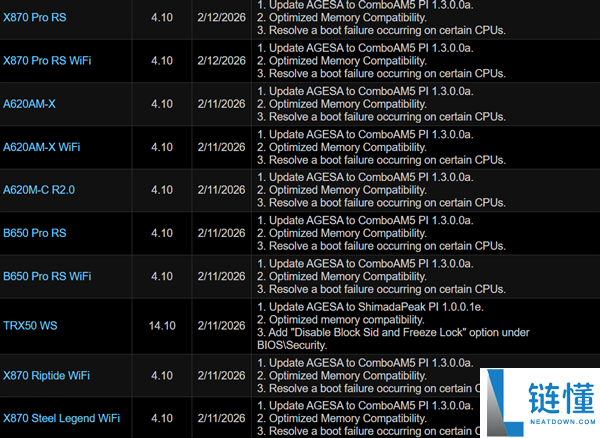Select version 4.10 in B650 Pro RS row
This screenshot has height=438, width=600.
coord(162,233)
